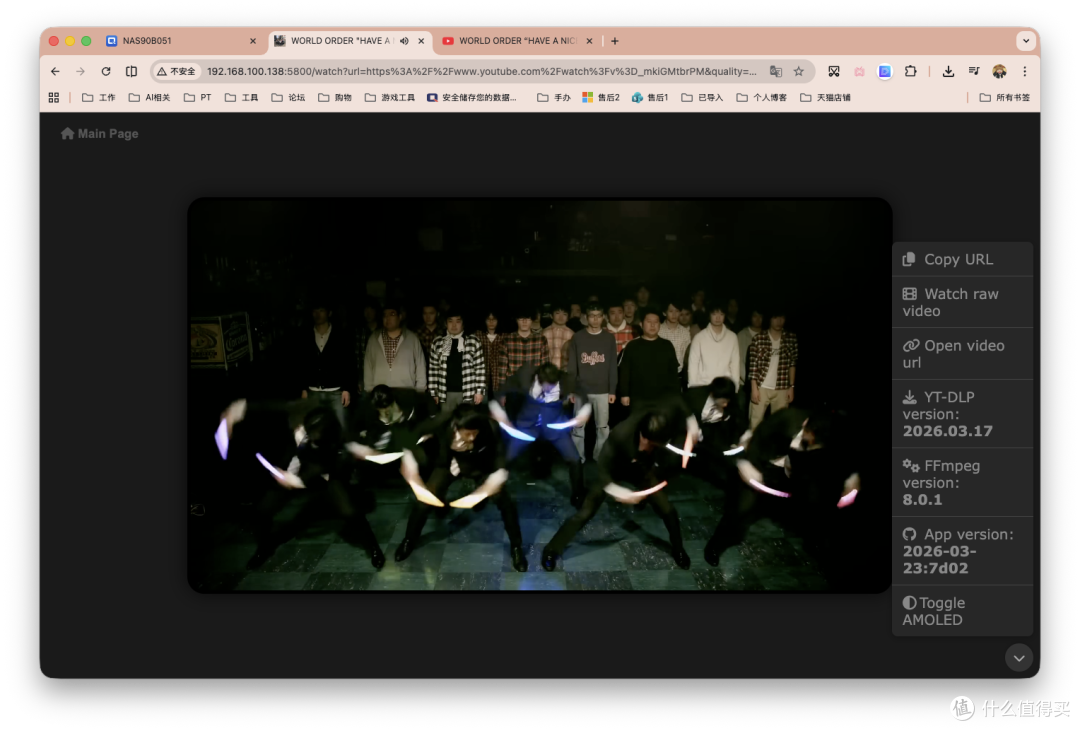Close the YouTube WORLD ORDER tab
This screenshot has width=1080, height=731.
click(590, 41)
